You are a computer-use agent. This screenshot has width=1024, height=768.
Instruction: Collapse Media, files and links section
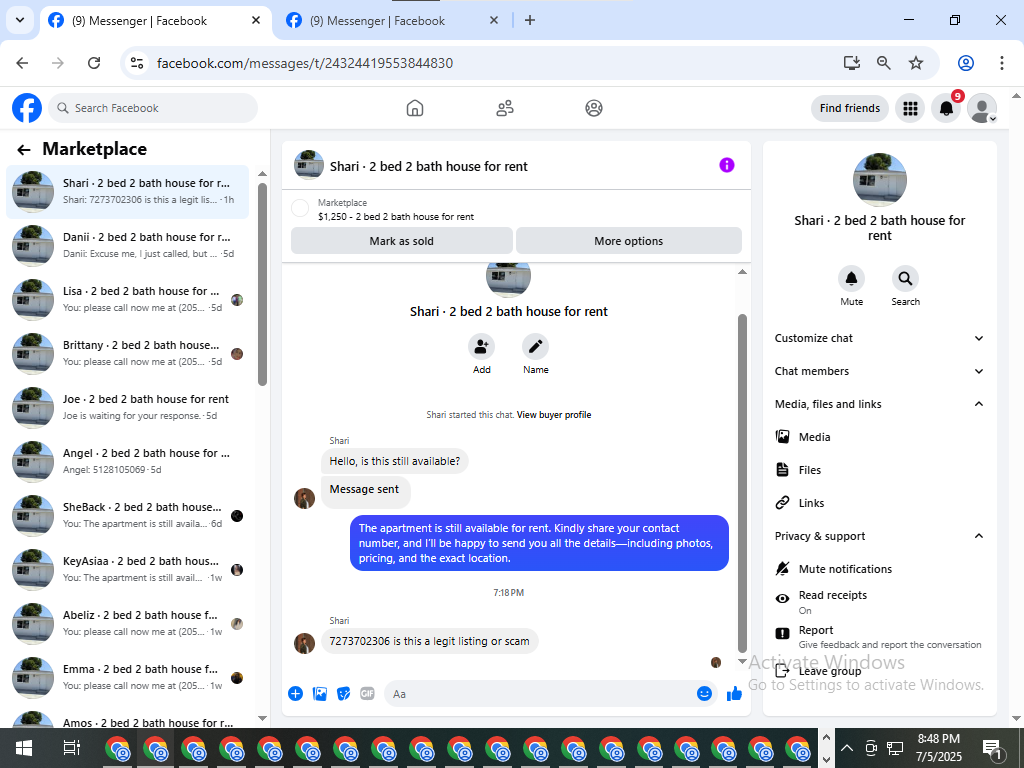click(879, 404)
